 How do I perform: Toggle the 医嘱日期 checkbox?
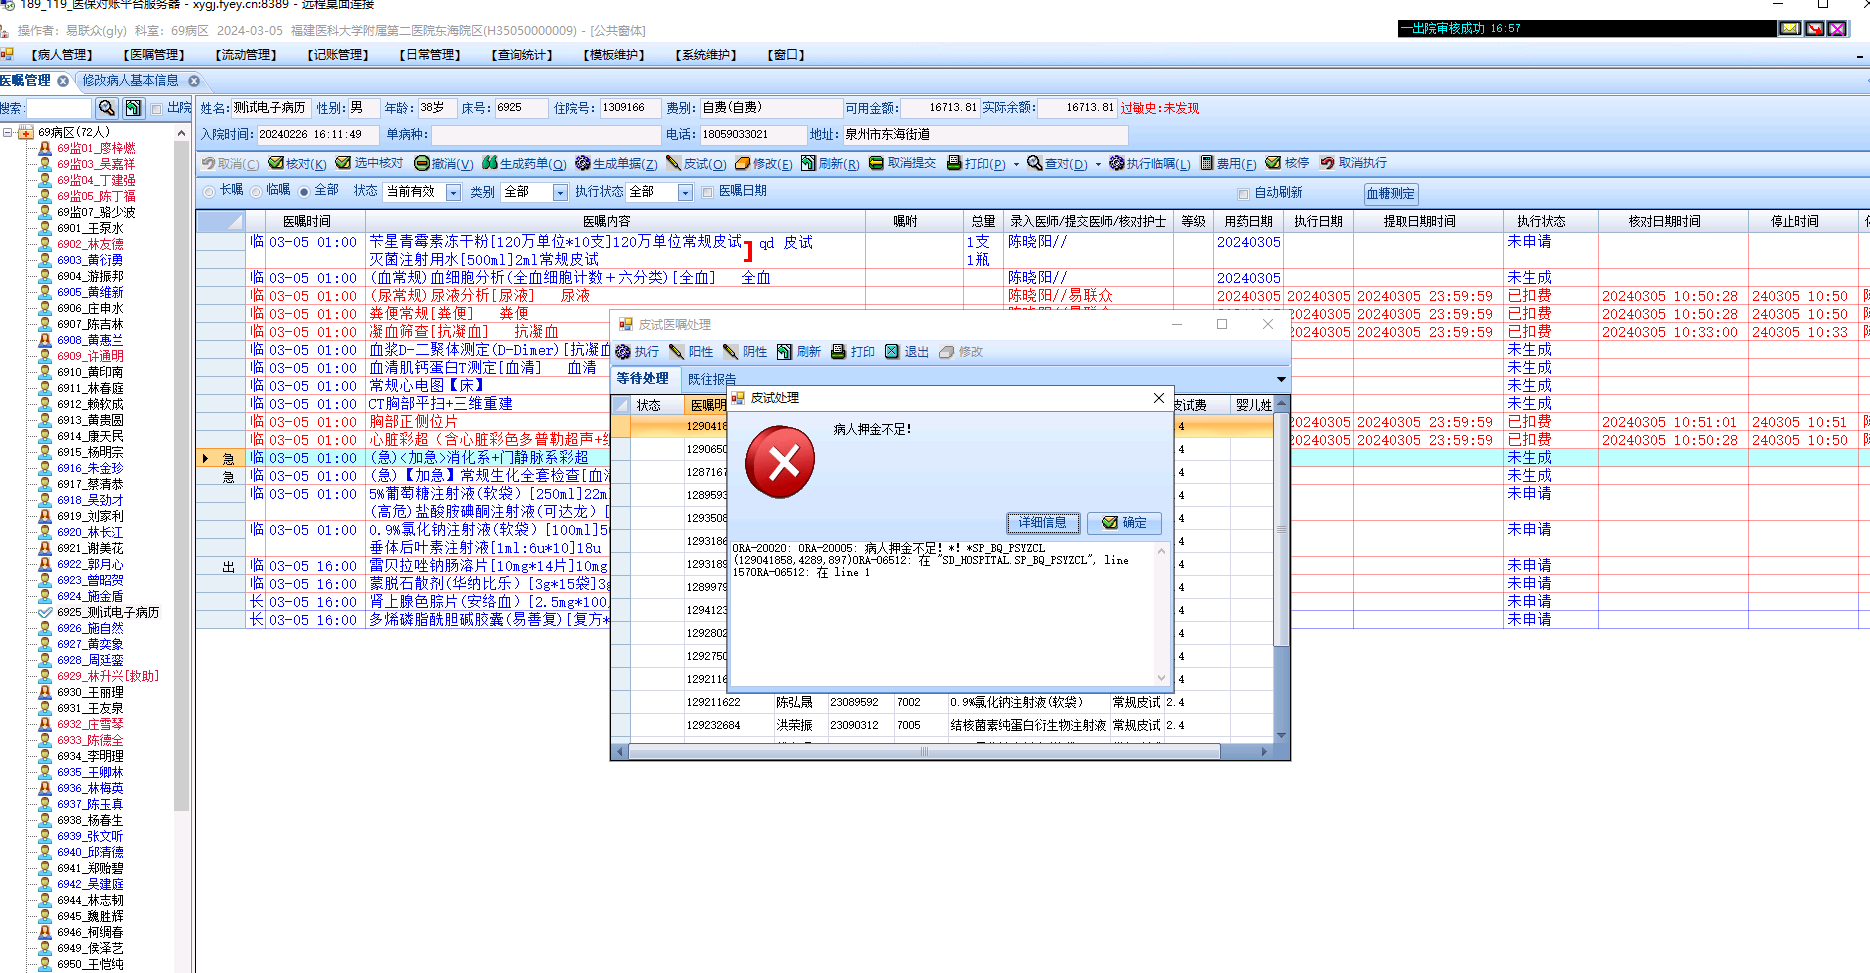tap(708, 192)
